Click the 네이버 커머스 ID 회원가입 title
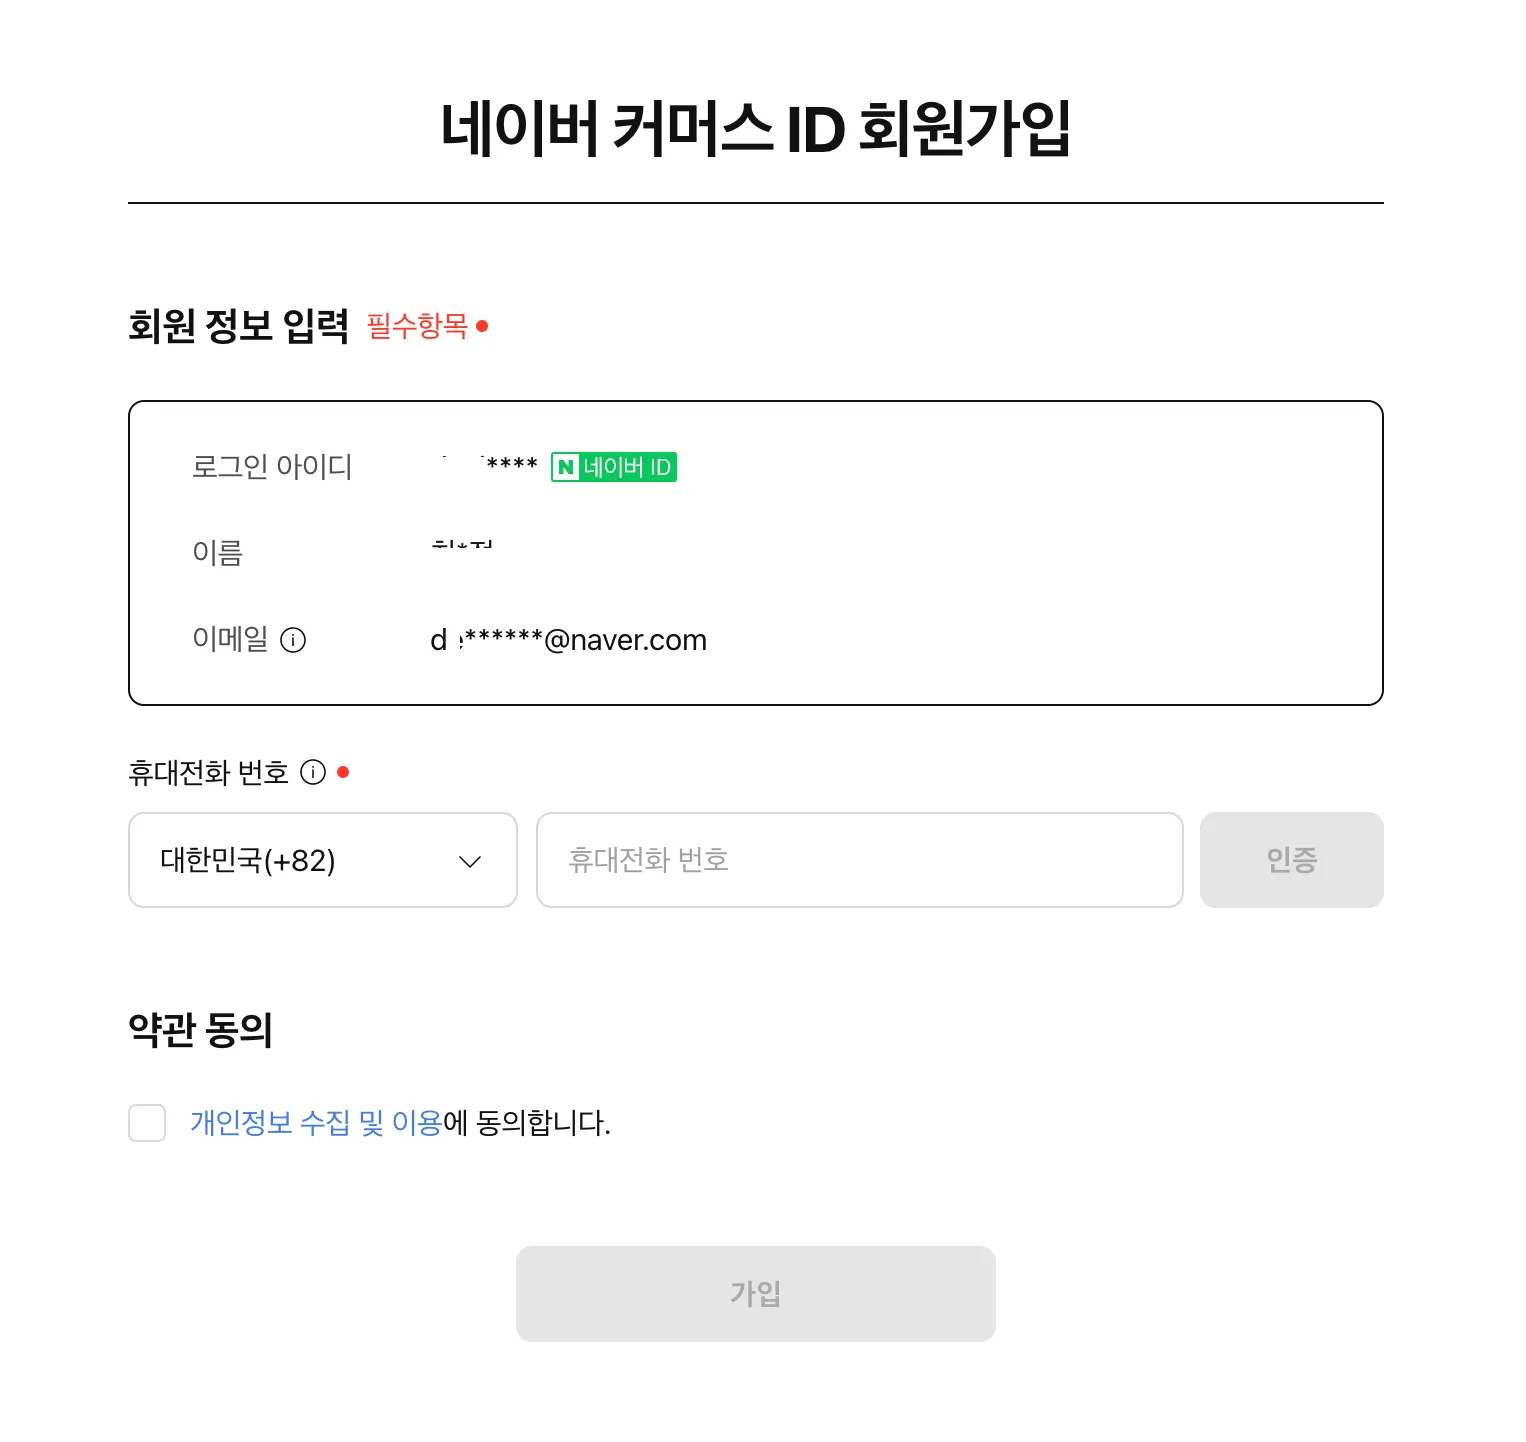This screenshot has width=1526, height=1442. pos(755,128)
